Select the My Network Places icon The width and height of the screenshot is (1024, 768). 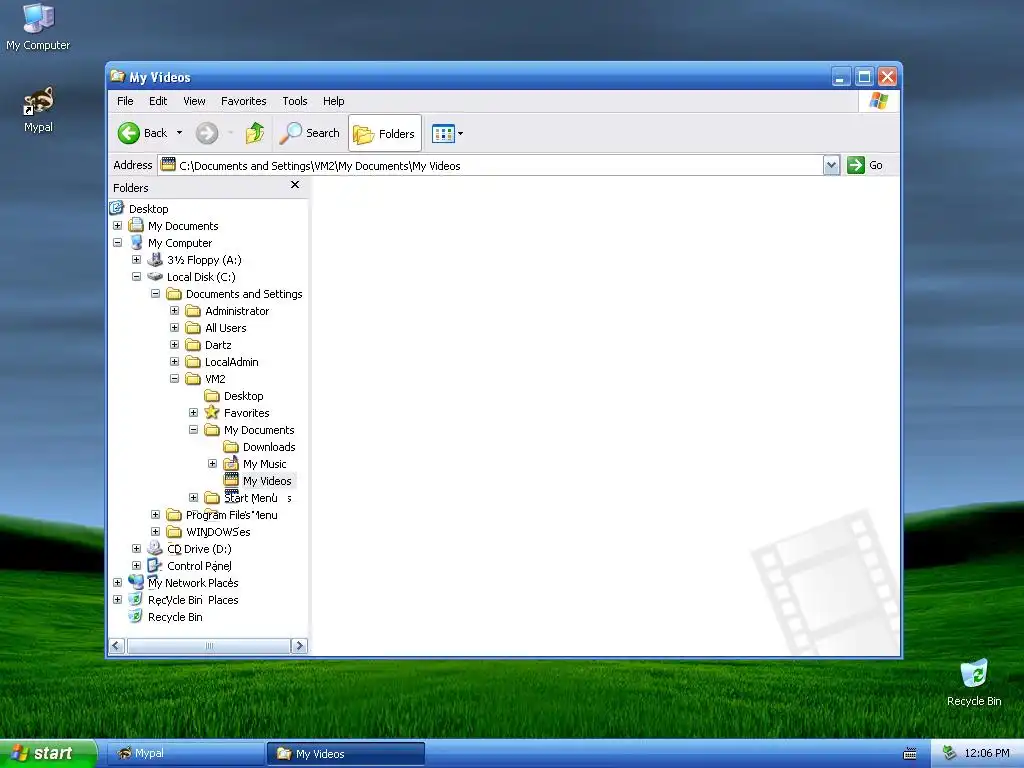[136, 582]
